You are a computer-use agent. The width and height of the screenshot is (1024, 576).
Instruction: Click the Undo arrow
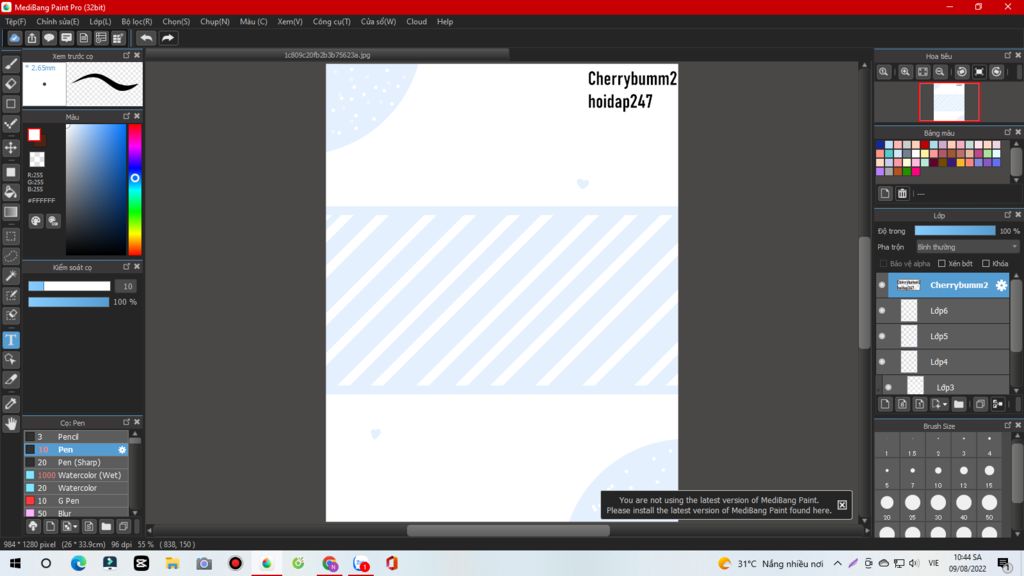tap(146, 38)
